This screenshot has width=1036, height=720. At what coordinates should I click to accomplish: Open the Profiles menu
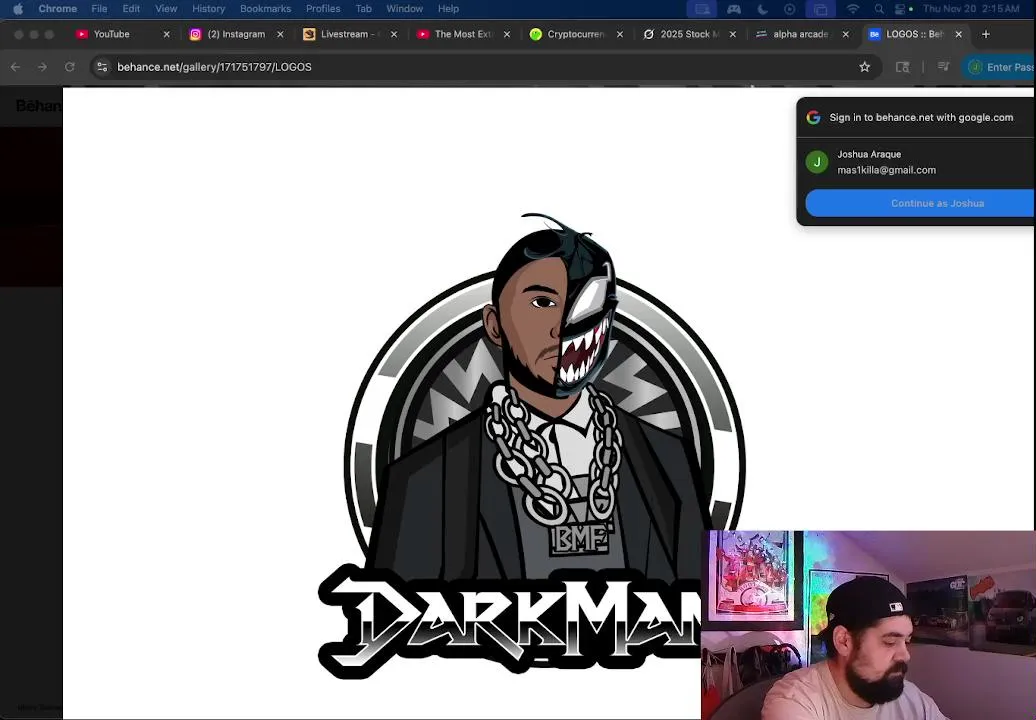click(323, 9)
